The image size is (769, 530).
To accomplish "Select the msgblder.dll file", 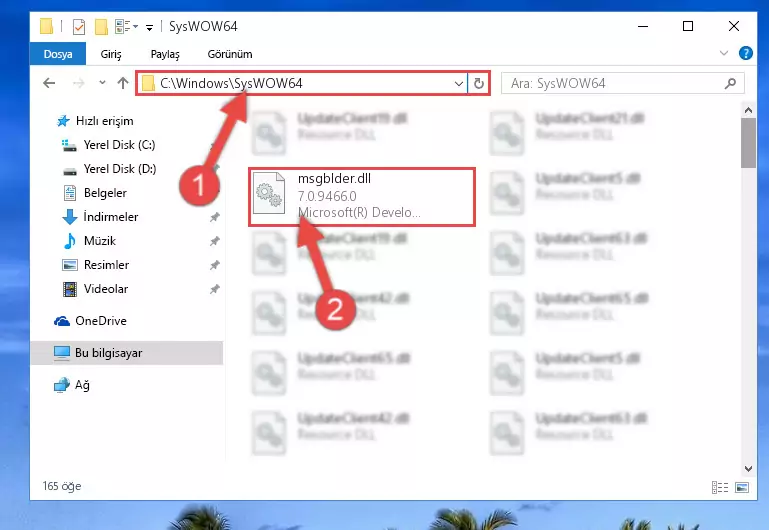I will (x=362, y=197).
